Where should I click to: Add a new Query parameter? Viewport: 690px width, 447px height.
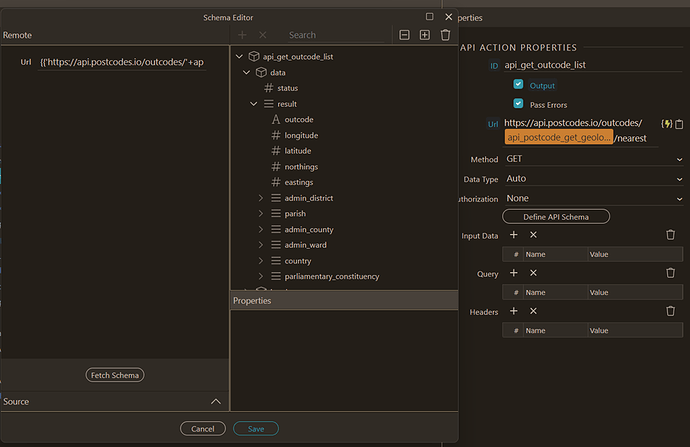[514, 273]
